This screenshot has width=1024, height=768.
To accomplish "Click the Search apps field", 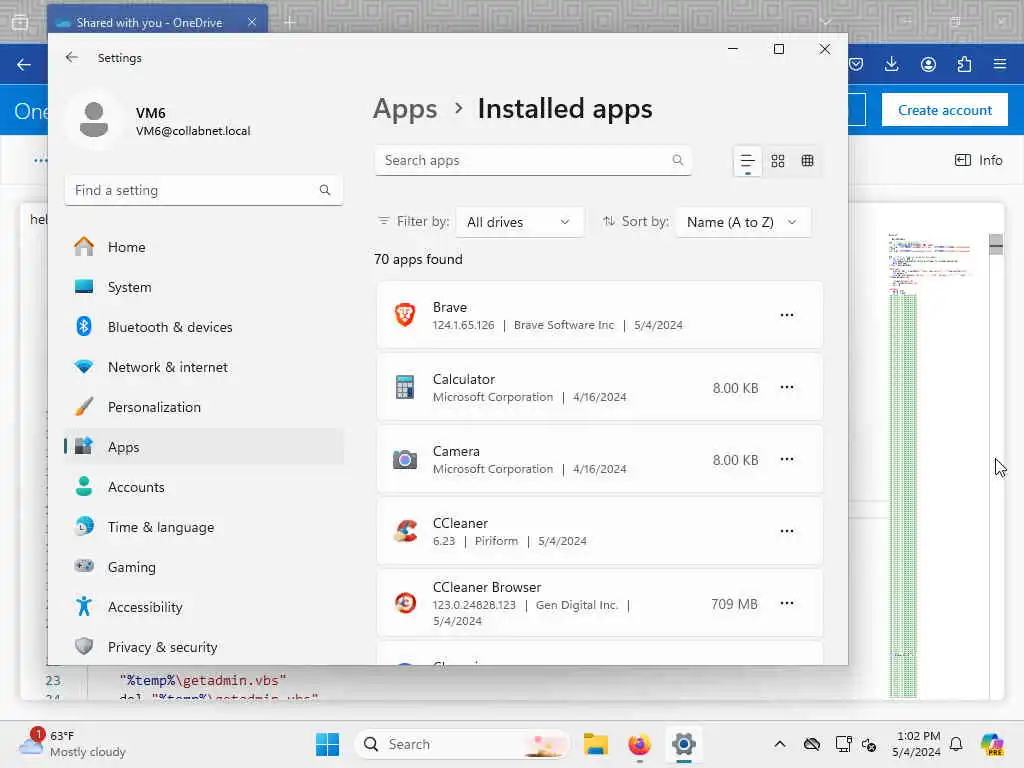I will pos(533,161).
